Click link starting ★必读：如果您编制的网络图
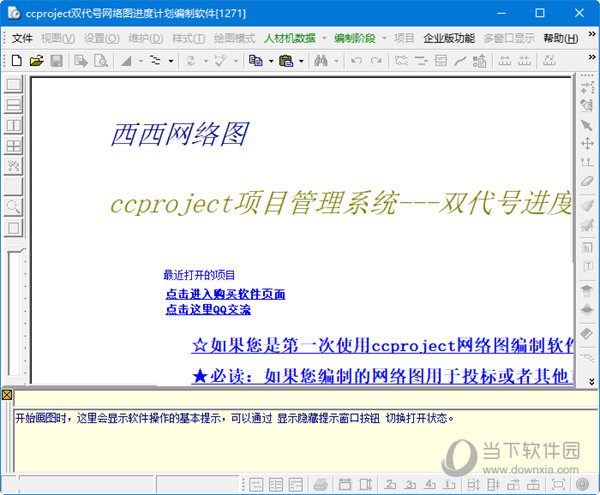The height and width of the screenshot is (495, 600). pyautogui.click(x=382, y=376)
